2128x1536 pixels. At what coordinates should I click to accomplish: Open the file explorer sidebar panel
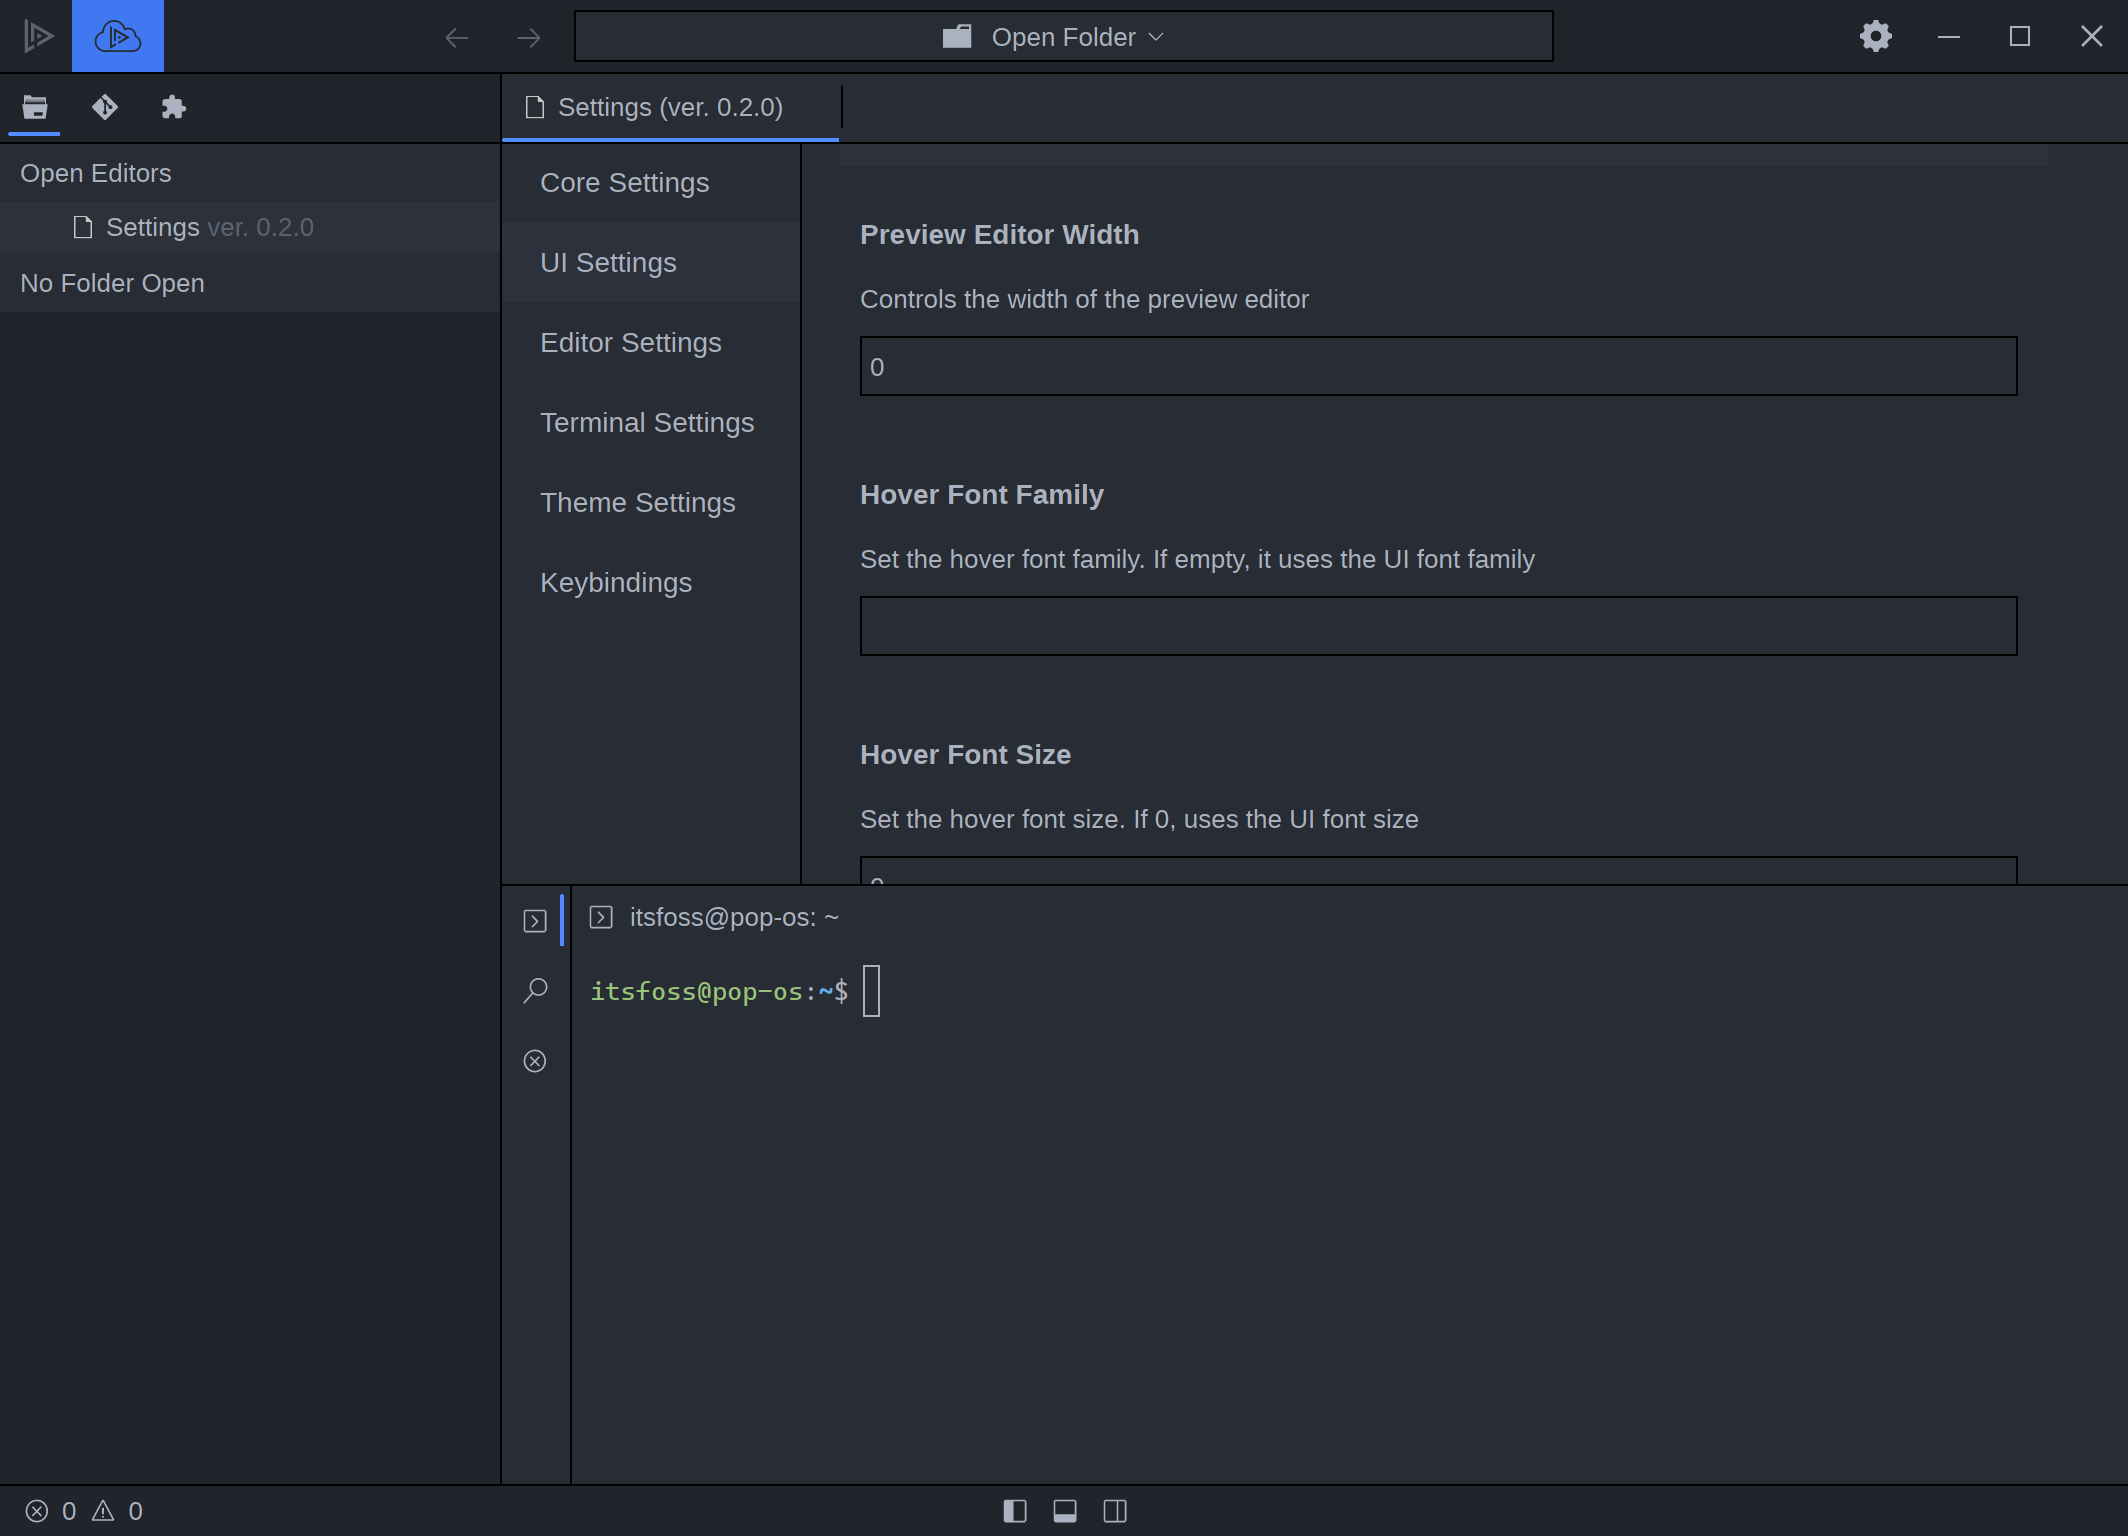pos(34,107)
